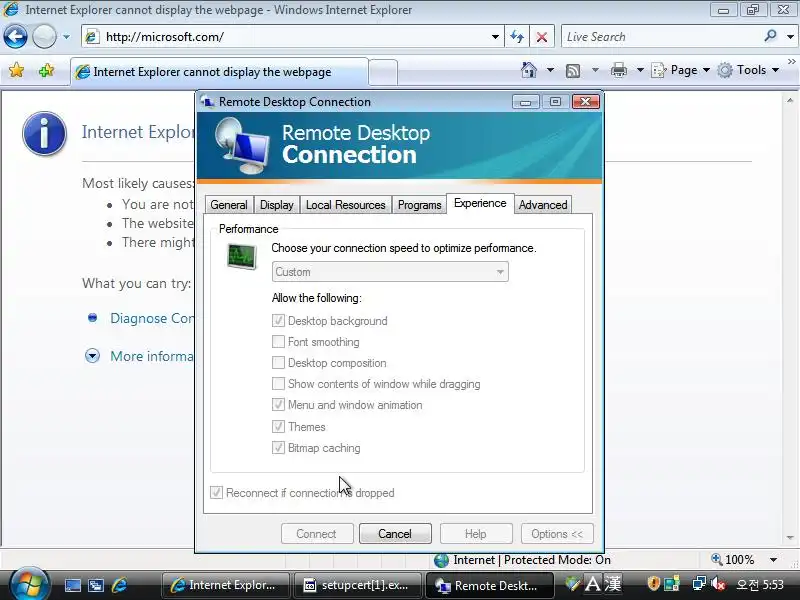
Task: Launch Internet Explorer from quick launch
Action: (119, 585)
